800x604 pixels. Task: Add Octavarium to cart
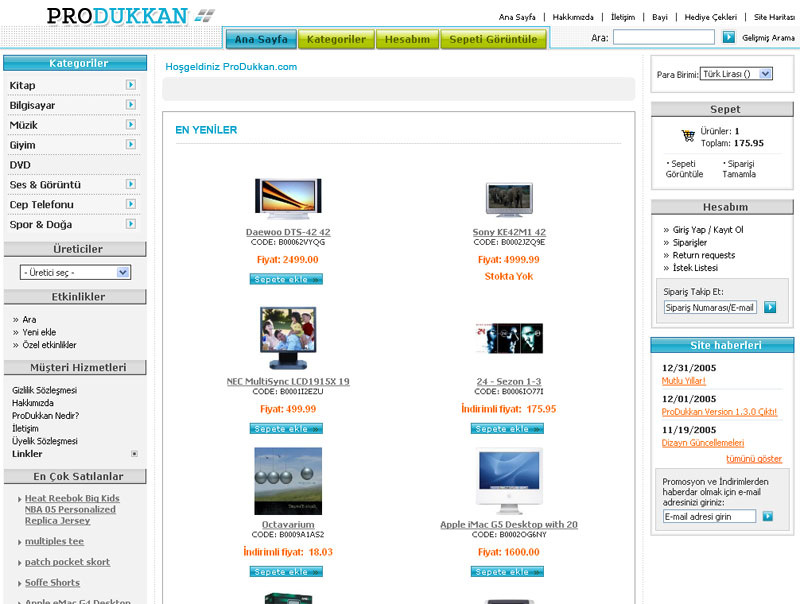tap(286, 572)
